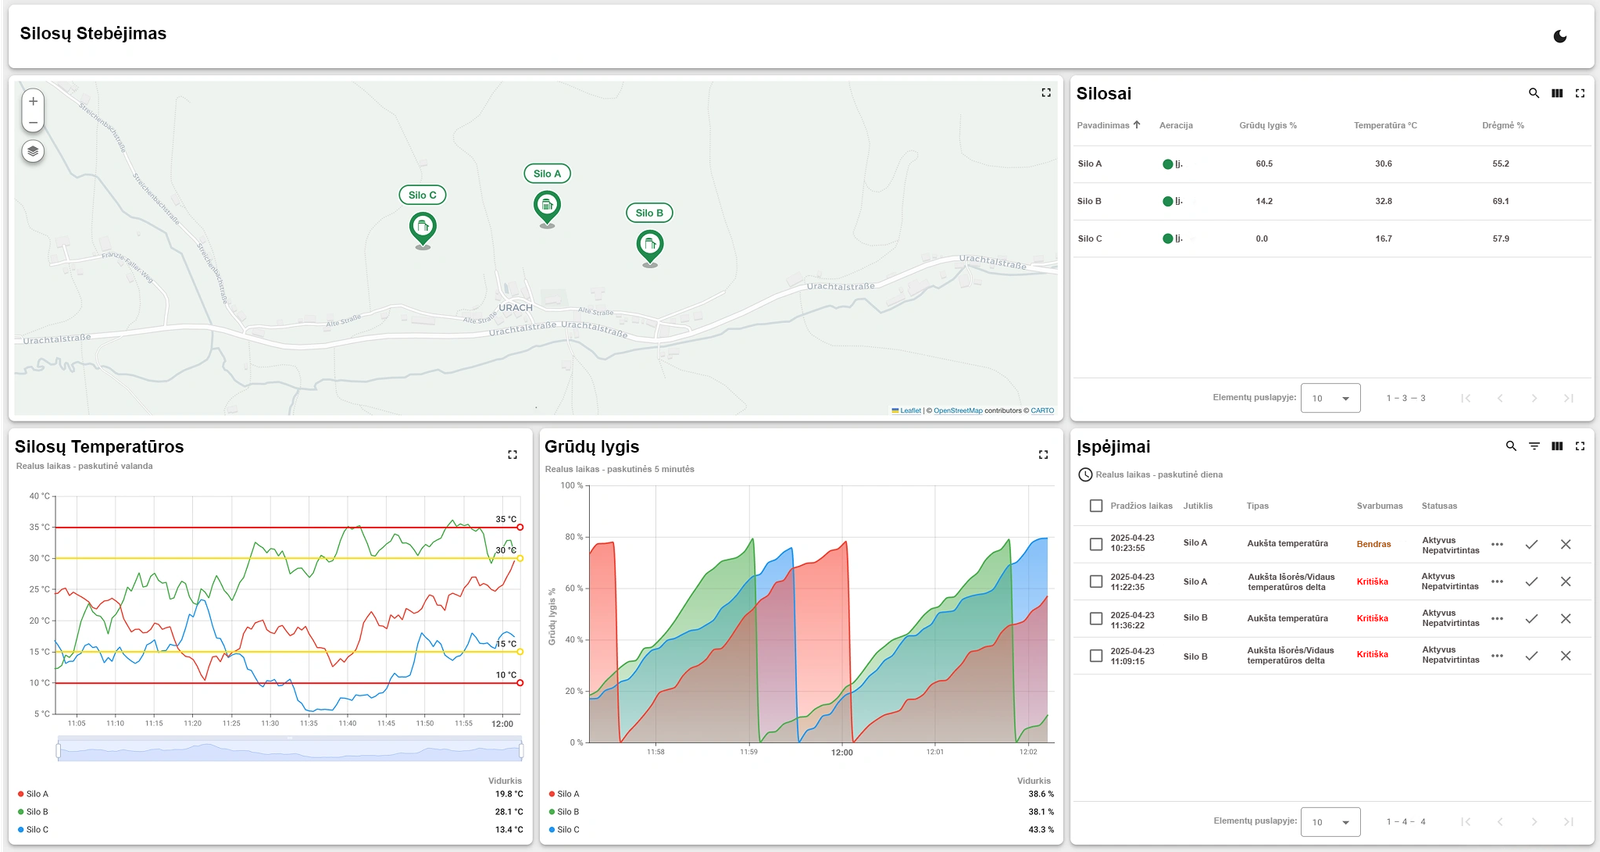1600x852 pixels.
Task: Open filter in Įspėjimai panel
Action: [x=1534, y=446]
